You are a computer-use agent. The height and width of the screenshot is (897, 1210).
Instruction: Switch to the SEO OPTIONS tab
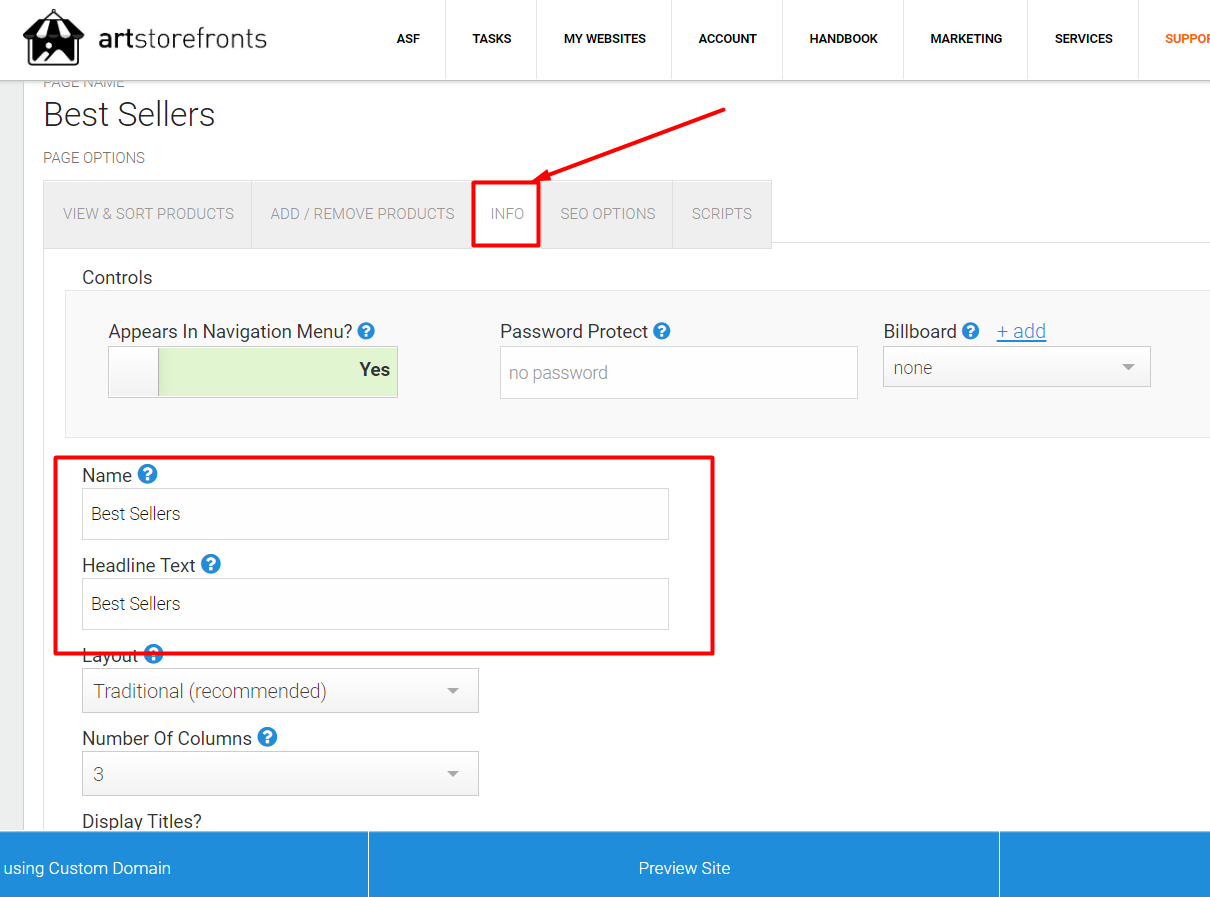click(x=607, y=213)
